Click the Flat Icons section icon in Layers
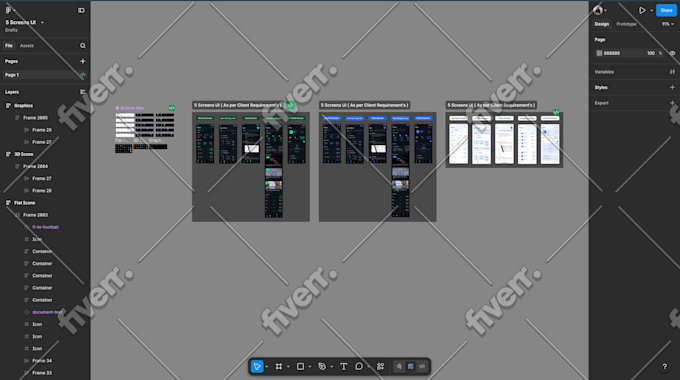The height and width of the screenshot is (380, 680). pyautogui.click(x=8, y=203)
